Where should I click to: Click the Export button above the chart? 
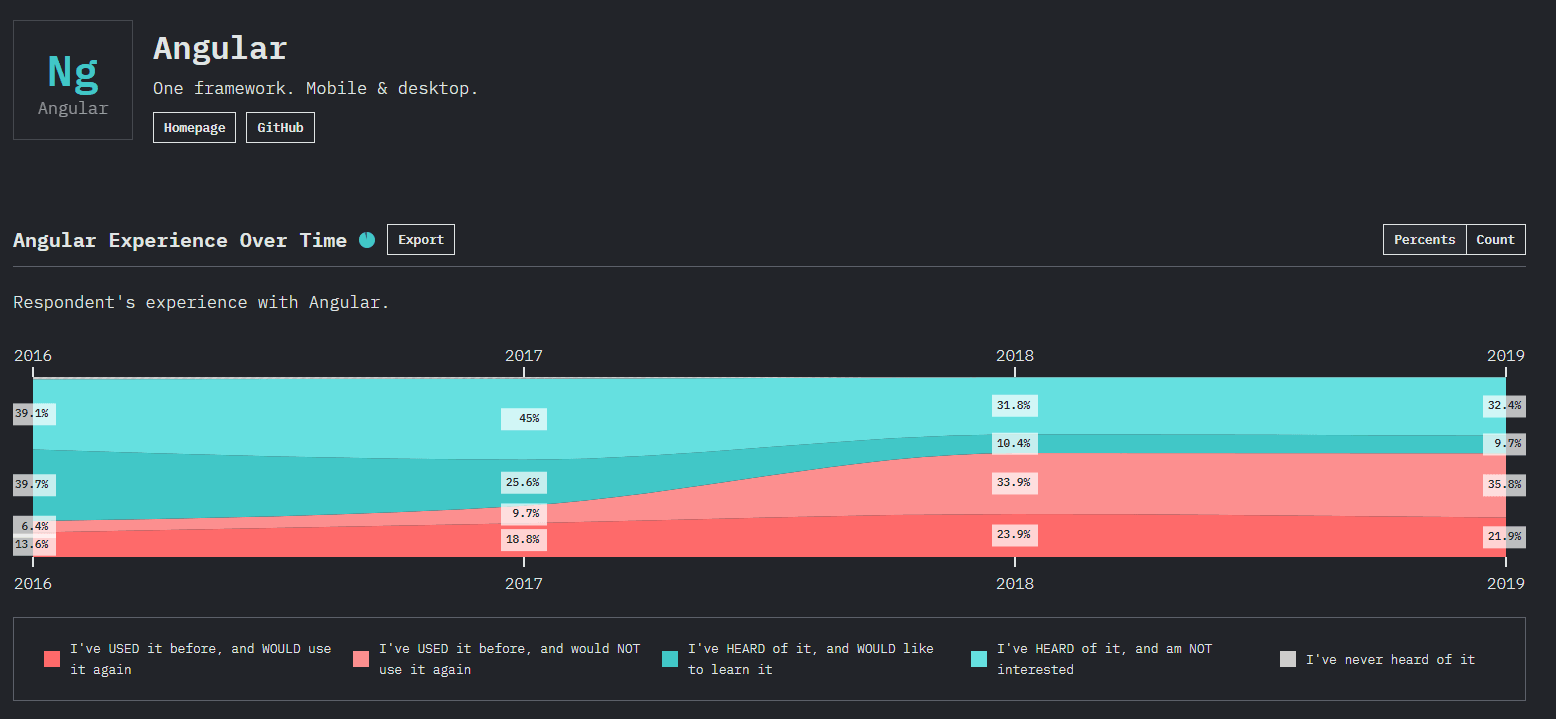tap(420, 239)
